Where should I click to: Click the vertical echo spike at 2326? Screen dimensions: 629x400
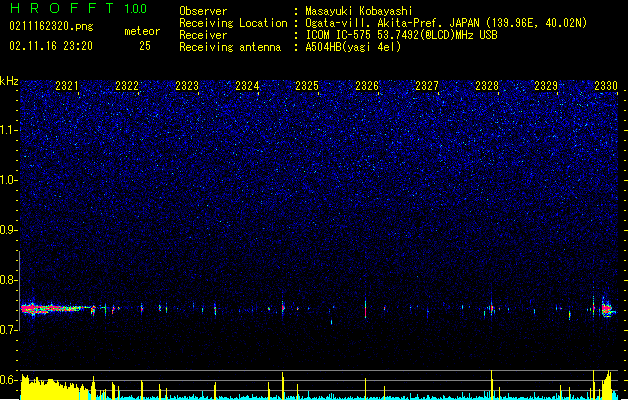point(365,309)
